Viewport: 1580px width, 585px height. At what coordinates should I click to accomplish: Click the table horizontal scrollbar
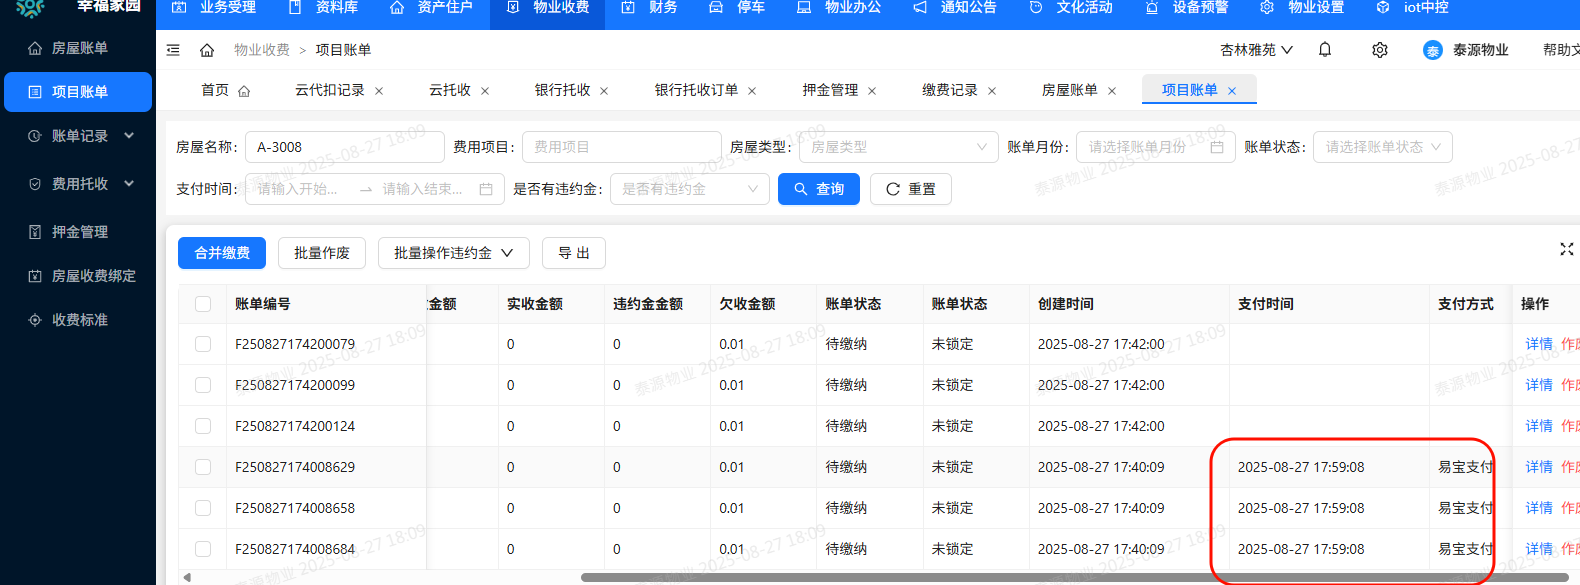pyautogui.click(x=1075, y=577)
